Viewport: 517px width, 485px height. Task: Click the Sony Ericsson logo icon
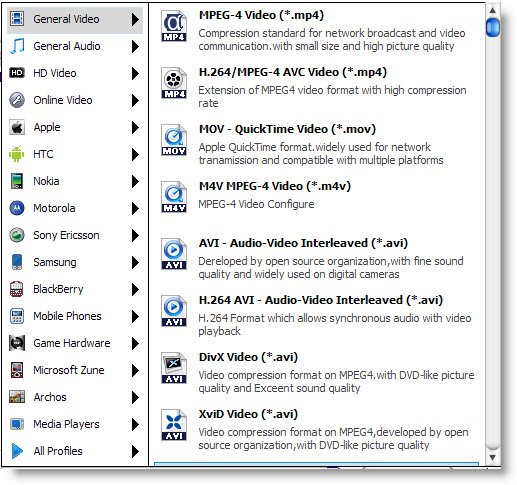(x=17, y=235)
